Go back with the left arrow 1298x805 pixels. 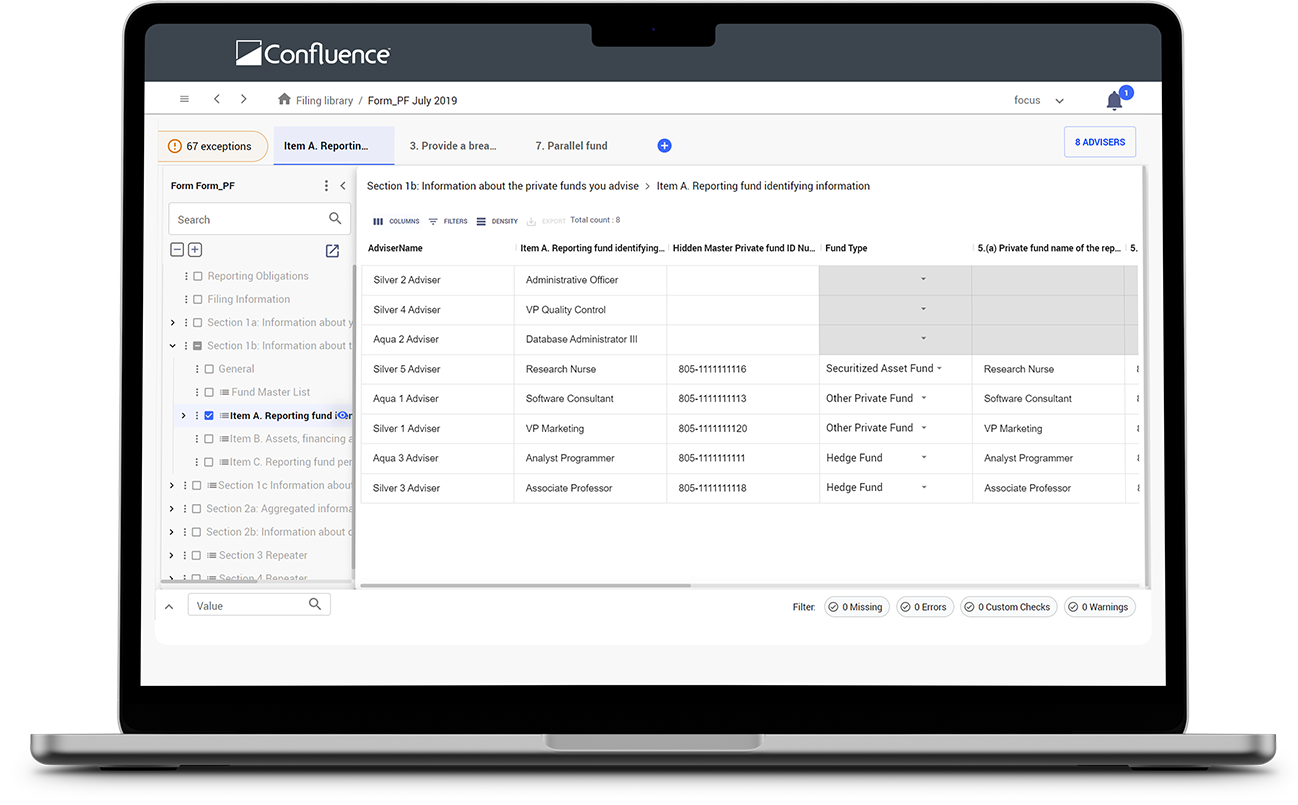point(217,99)
